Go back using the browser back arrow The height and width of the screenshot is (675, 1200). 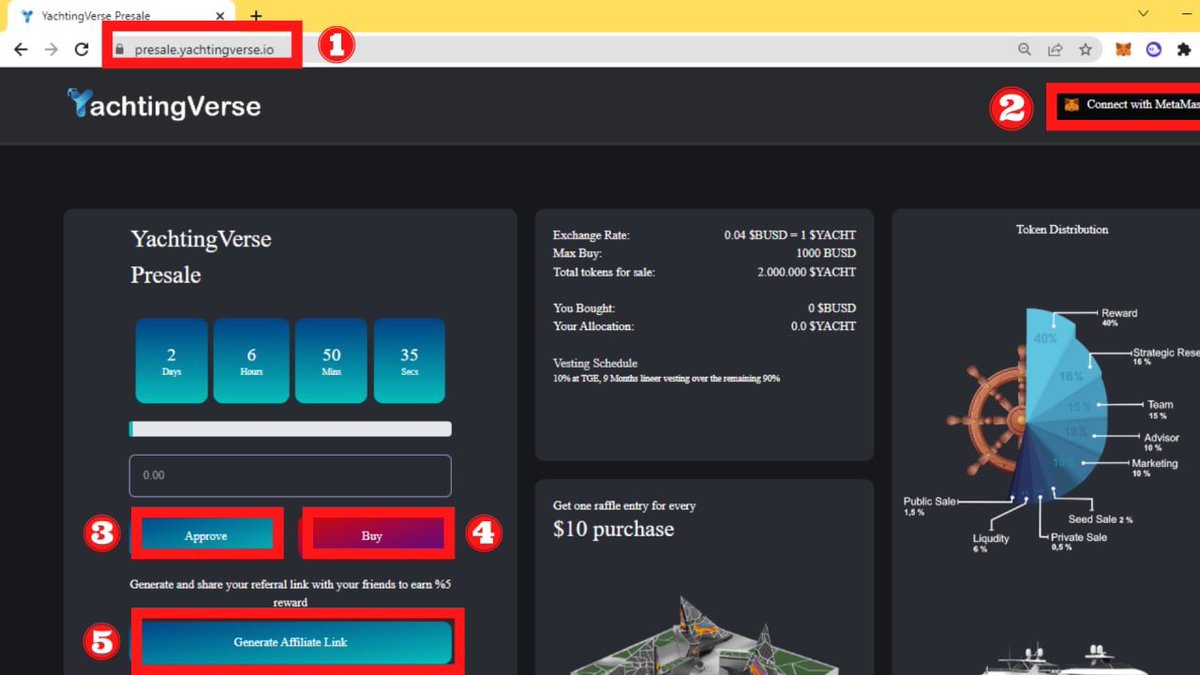pos(20,49)
